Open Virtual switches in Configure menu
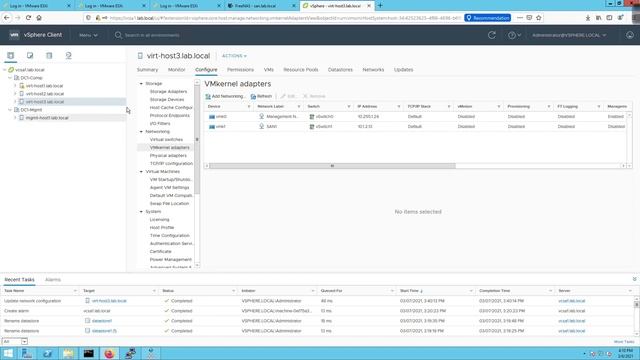This screenshot has height=360, width=640. point(166,140)
